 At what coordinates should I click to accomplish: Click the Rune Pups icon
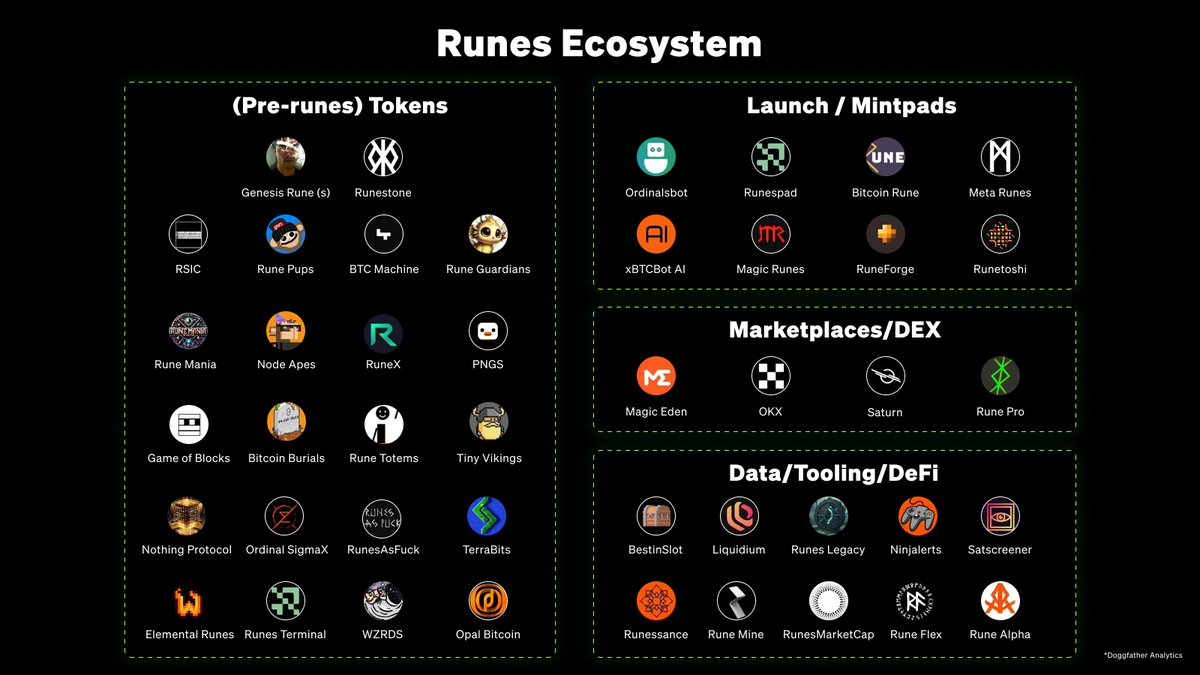coord(286,234)
